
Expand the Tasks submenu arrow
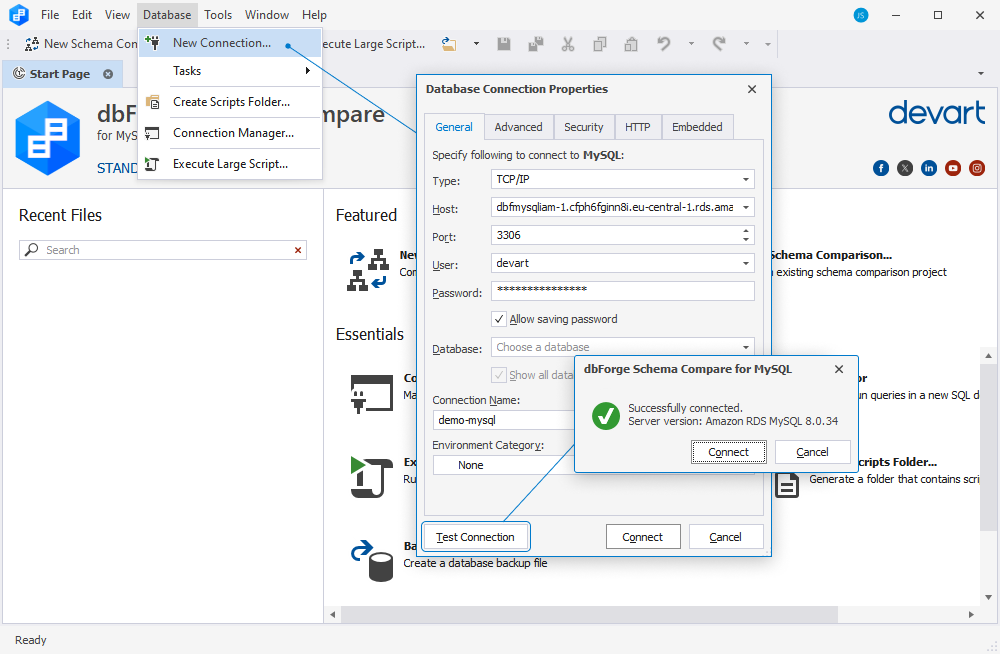click(307, 71)
